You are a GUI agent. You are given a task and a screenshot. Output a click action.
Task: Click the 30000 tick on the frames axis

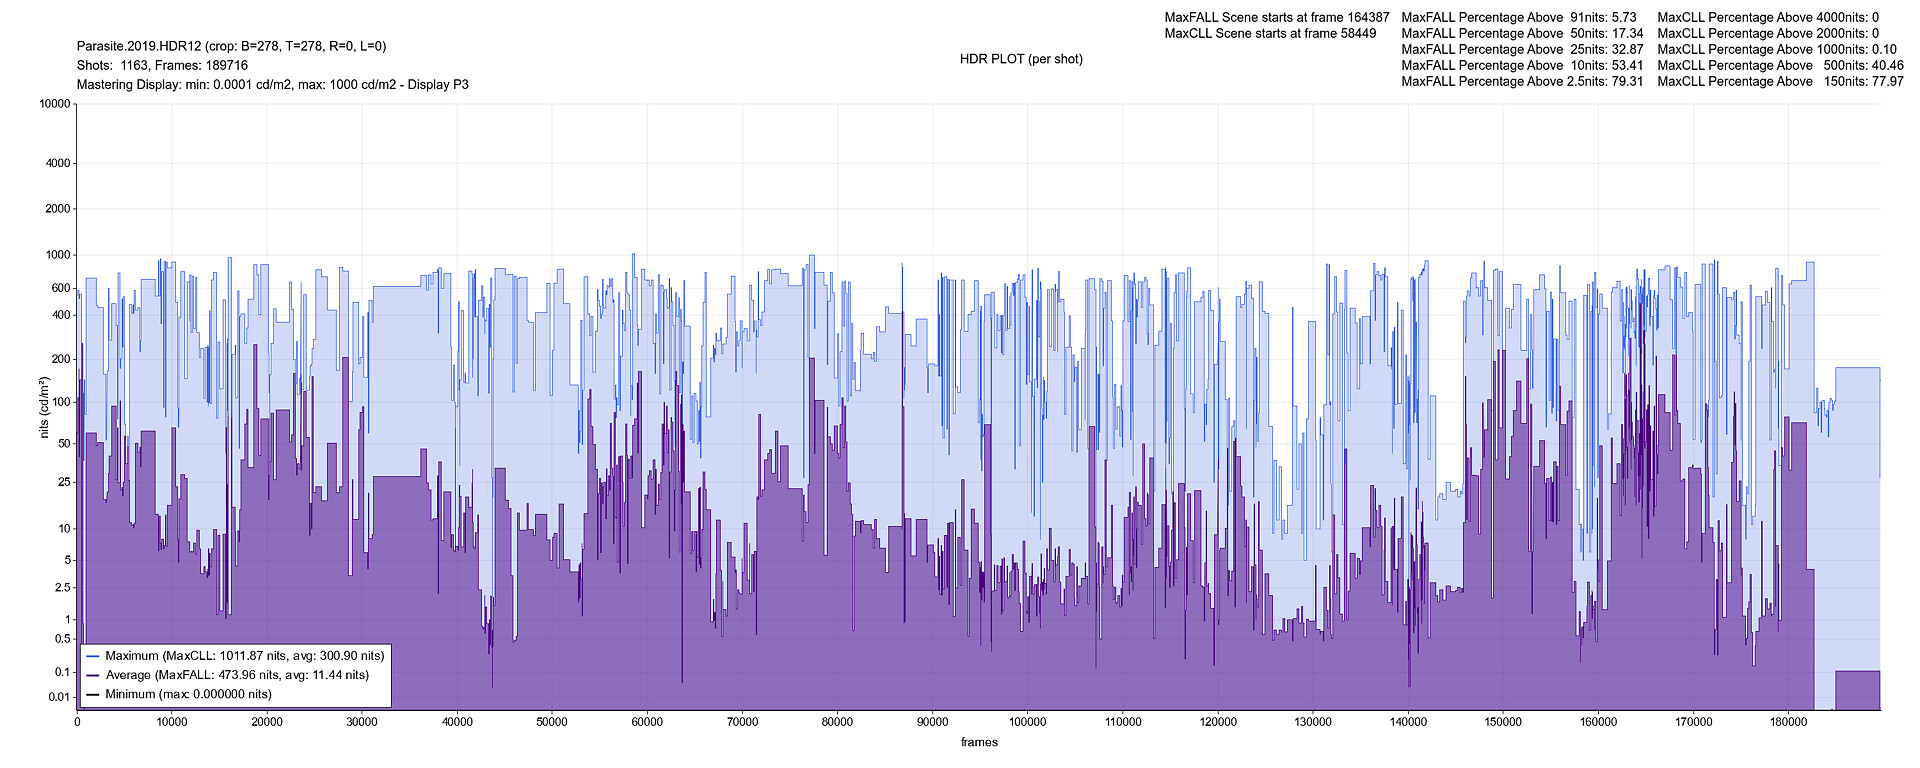(x=362, y=722)
